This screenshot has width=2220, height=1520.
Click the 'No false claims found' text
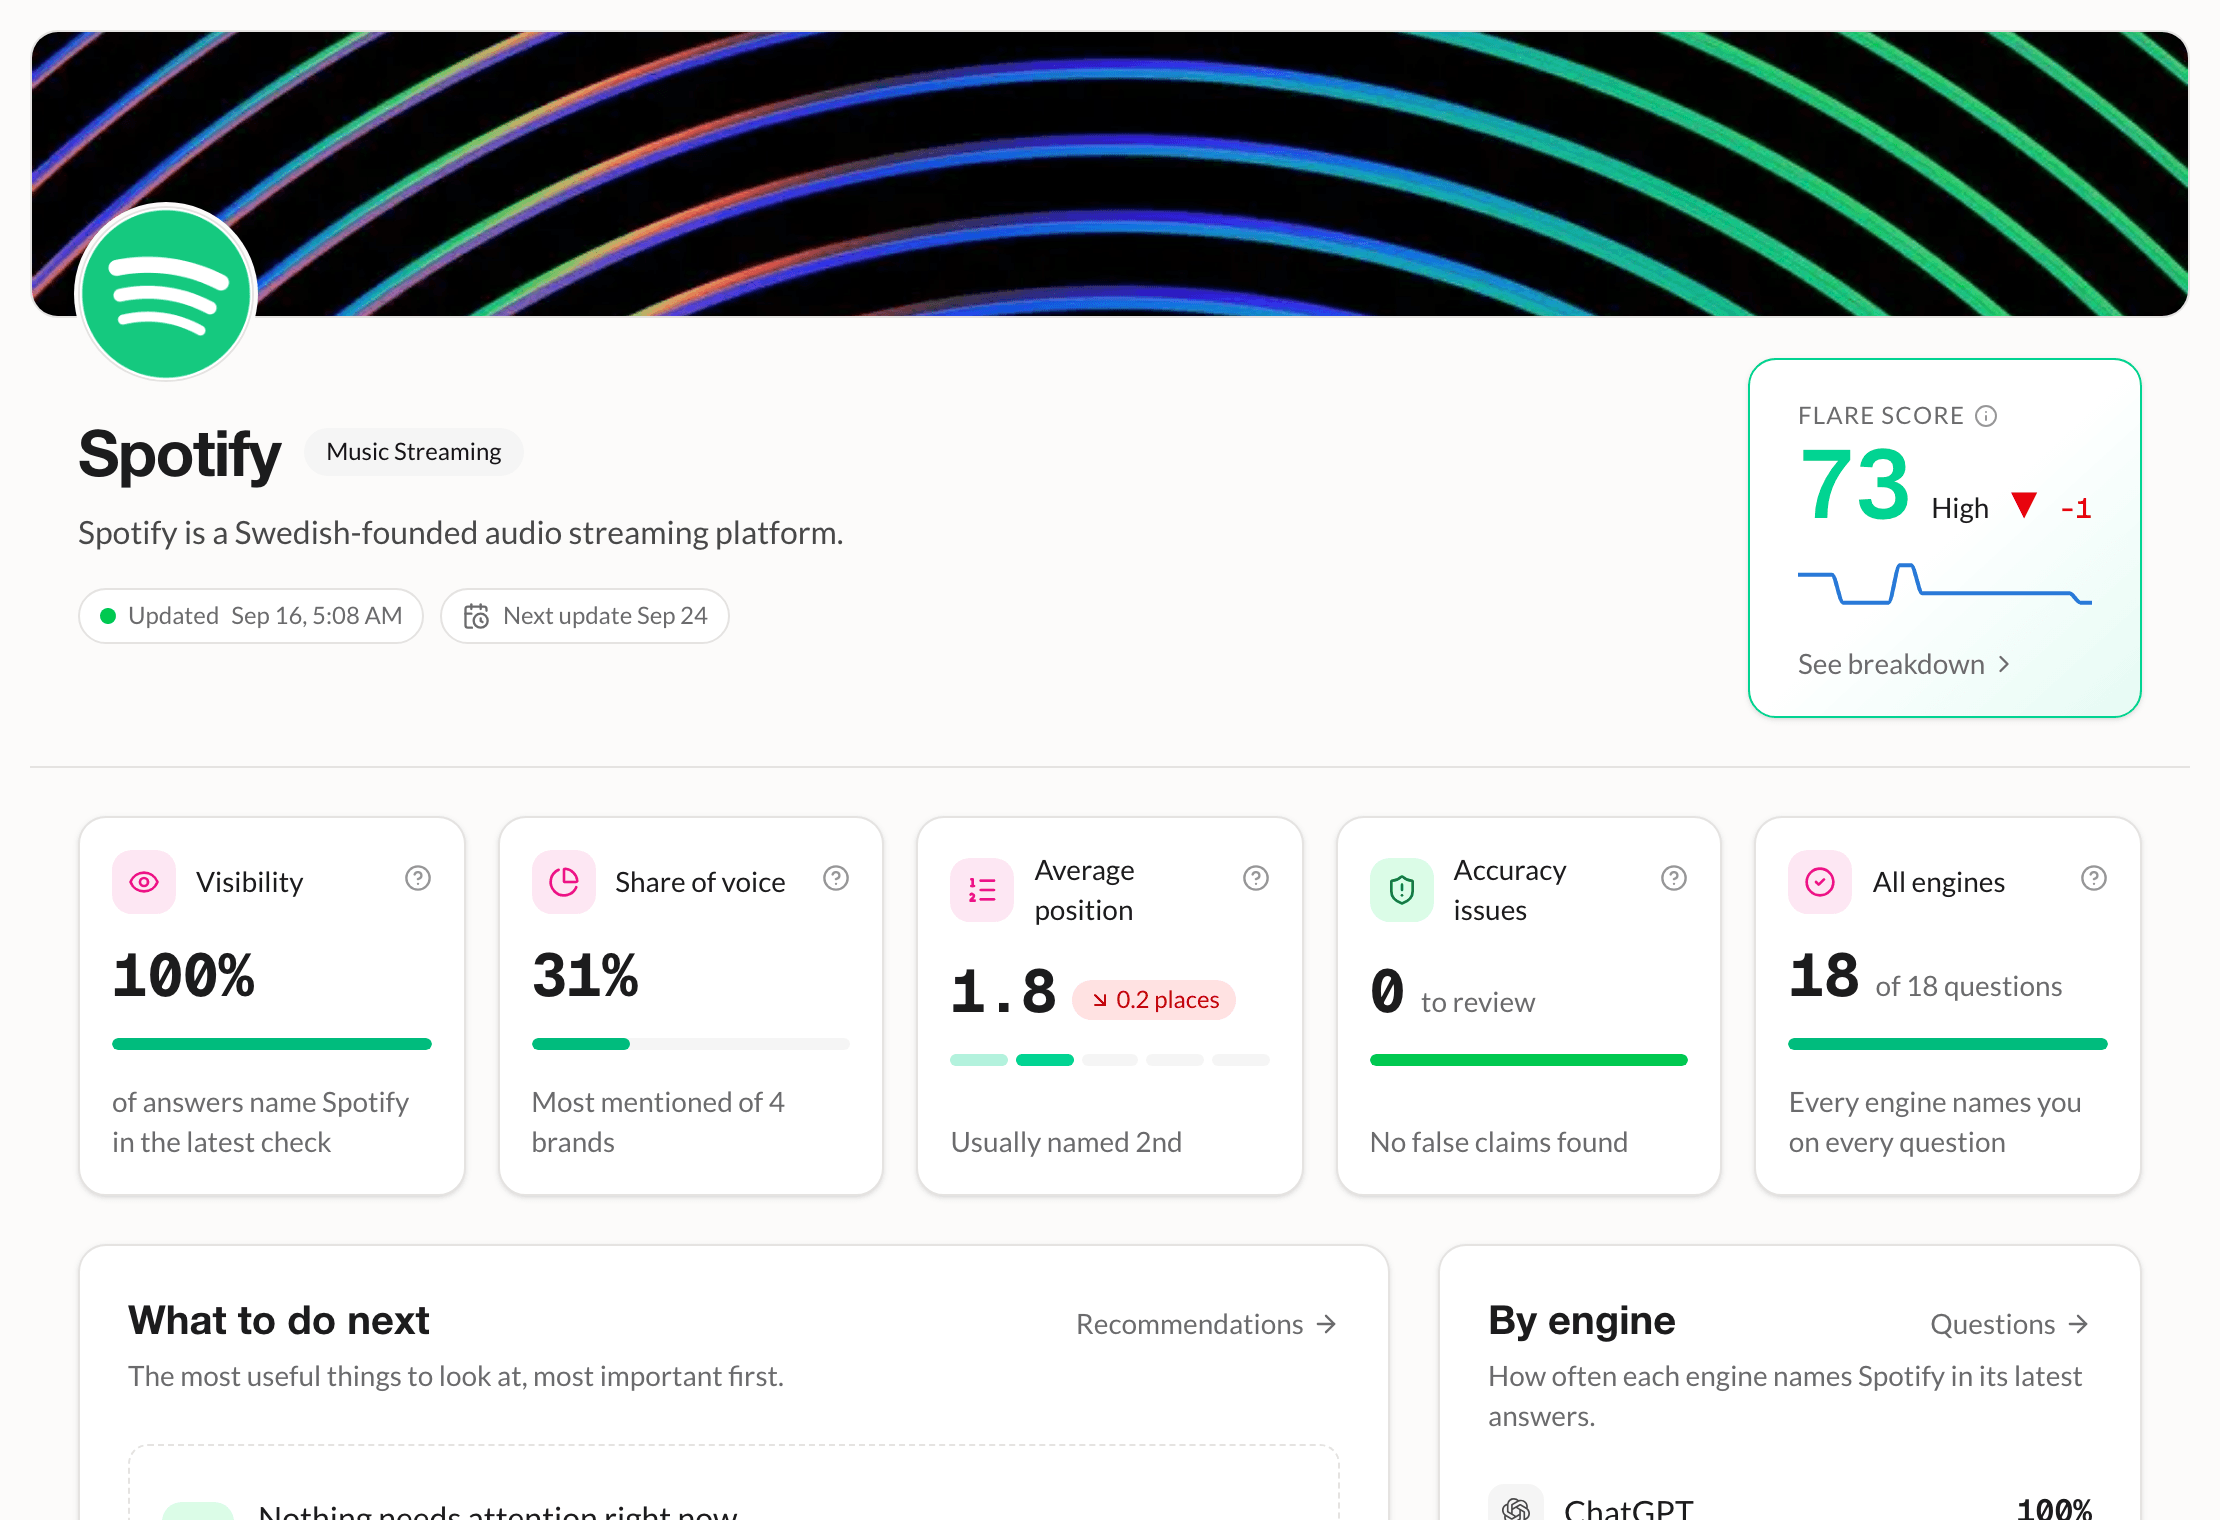coord(1499,1142)
